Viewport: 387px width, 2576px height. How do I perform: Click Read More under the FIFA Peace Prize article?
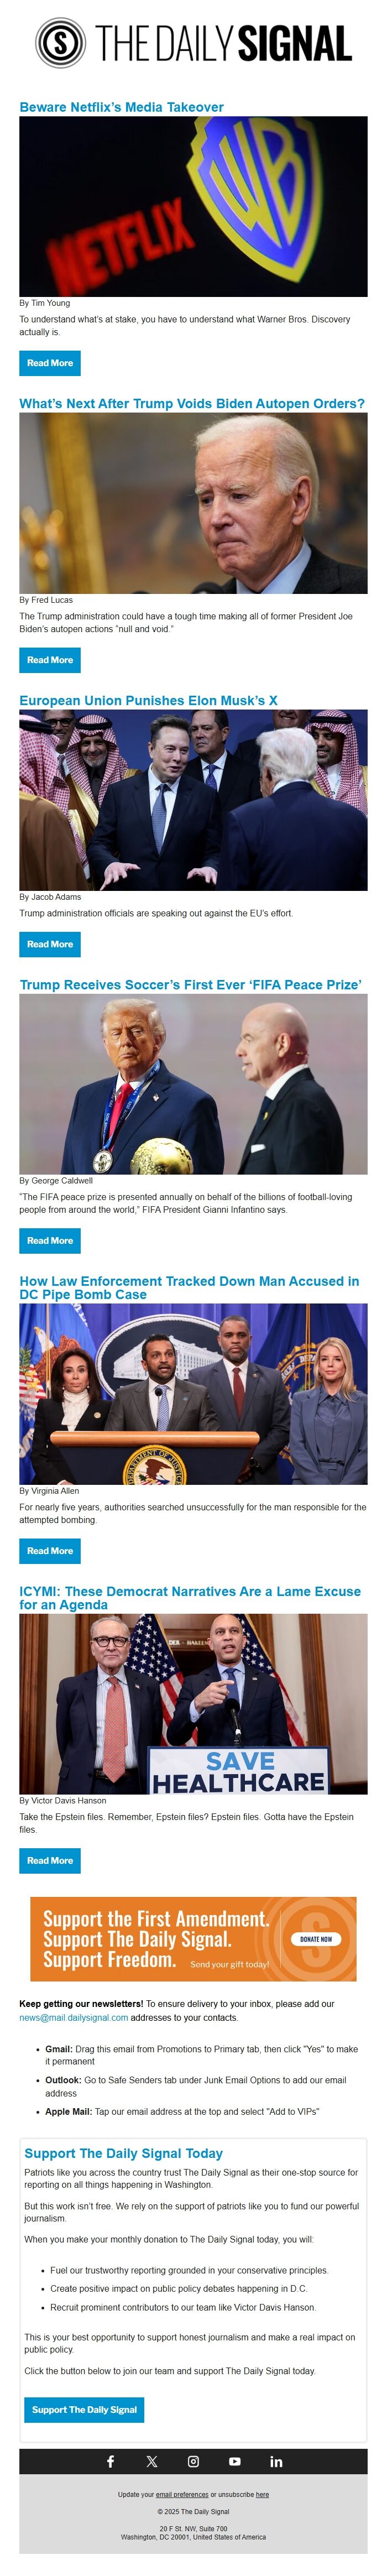coord(50,1241)
